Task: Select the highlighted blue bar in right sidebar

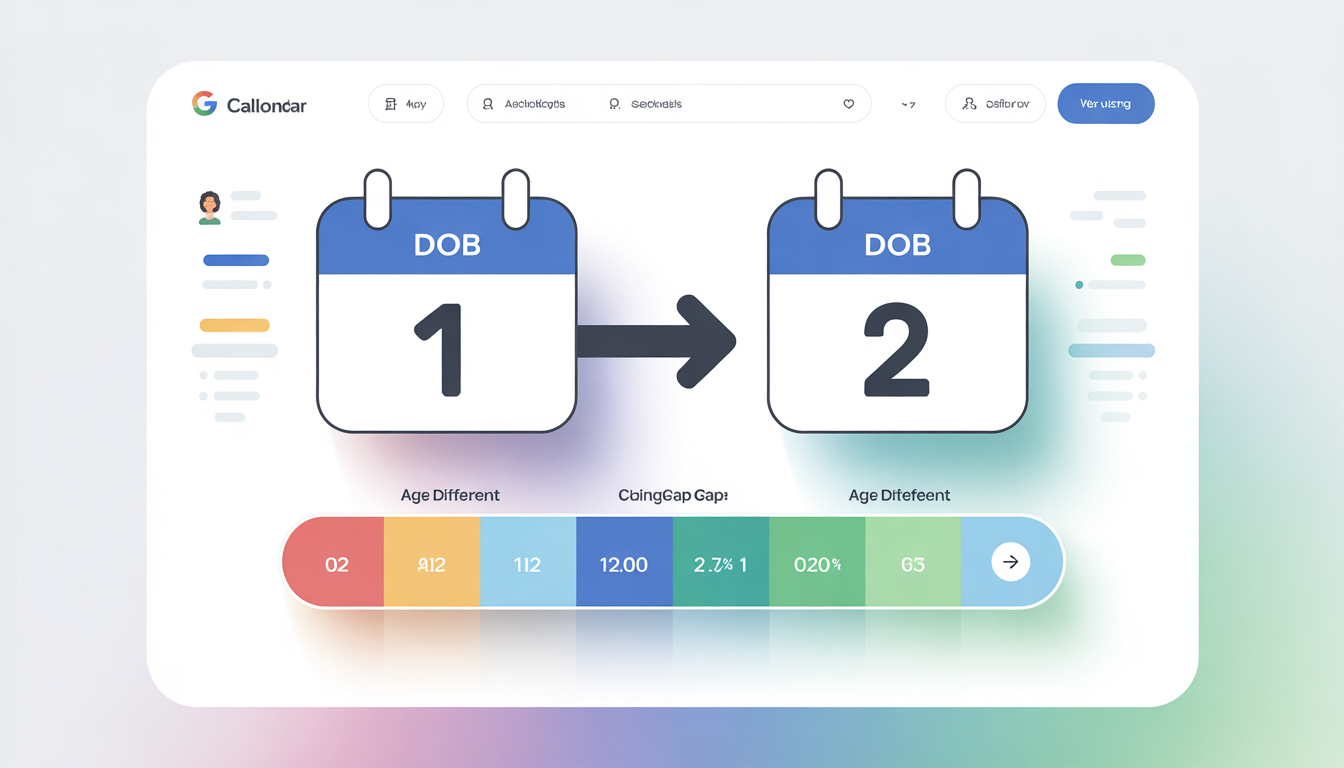Action: pos(1111,351)
